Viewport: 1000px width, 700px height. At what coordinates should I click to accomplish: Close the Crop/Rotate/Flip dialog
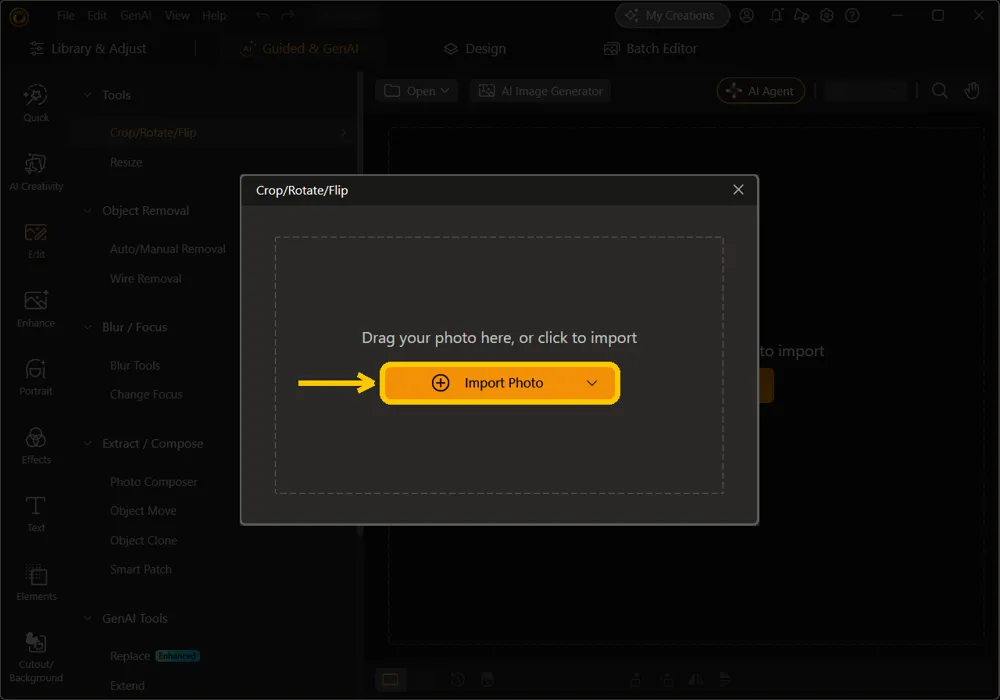pyautogui.click(x=738, y=190)
